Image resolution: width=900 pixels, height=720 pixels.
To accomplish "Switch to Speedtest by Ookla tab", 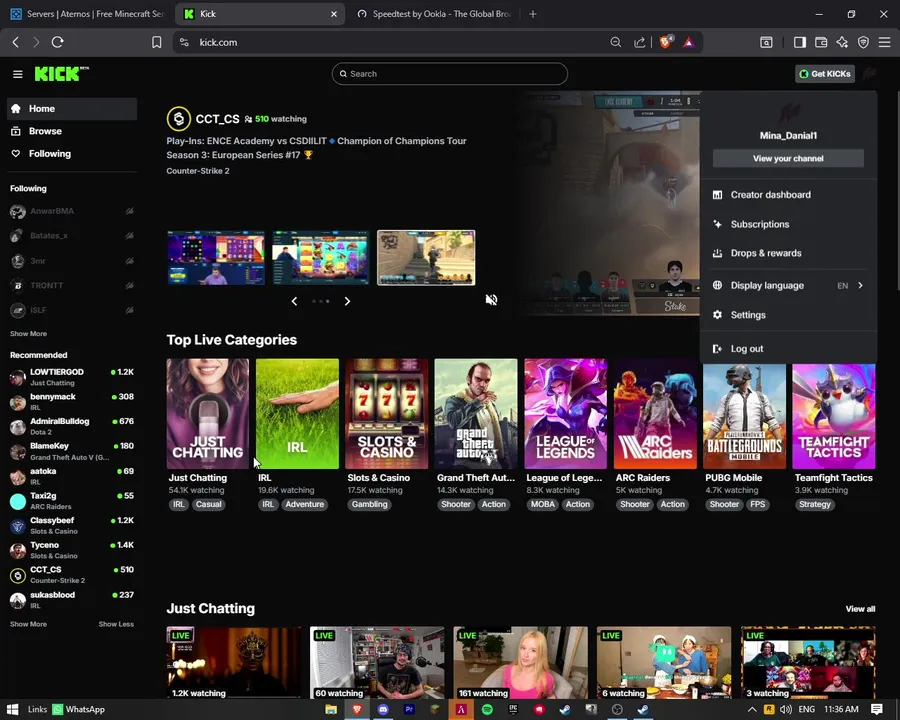I will [x=433, y=14].
